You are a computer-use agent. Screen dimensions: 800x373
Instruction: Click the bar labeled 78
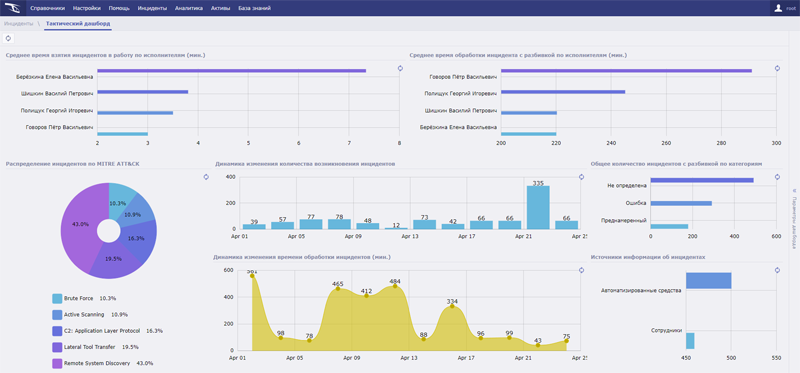339,224
